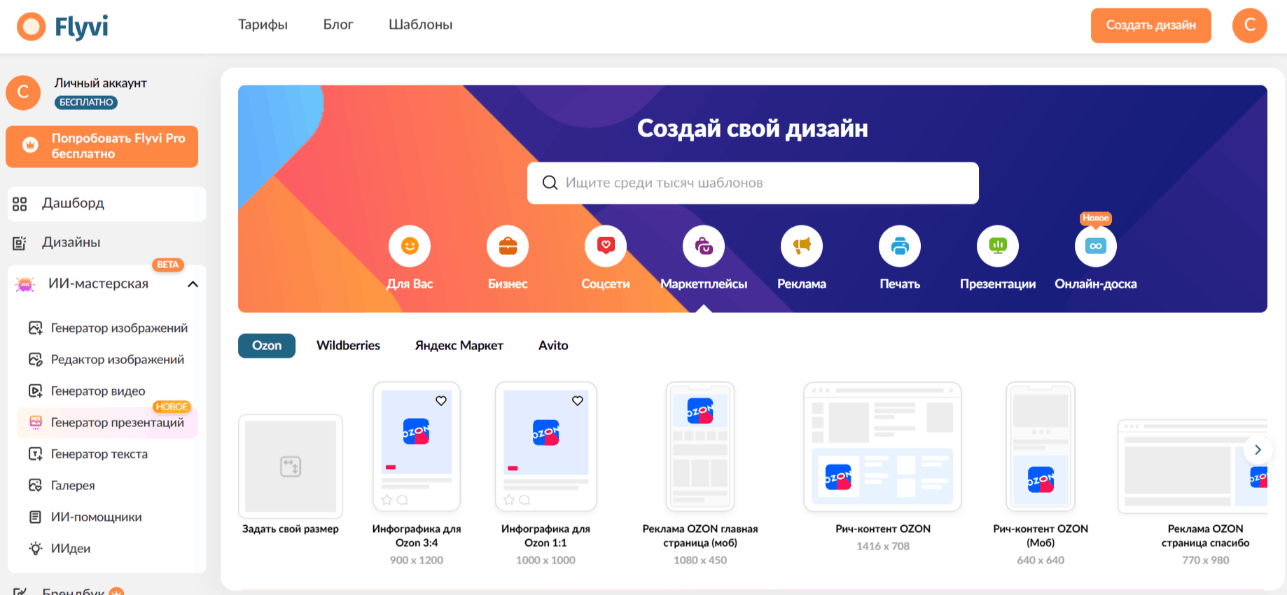Click the ИИ-мастерская section icon

point(25,284)
